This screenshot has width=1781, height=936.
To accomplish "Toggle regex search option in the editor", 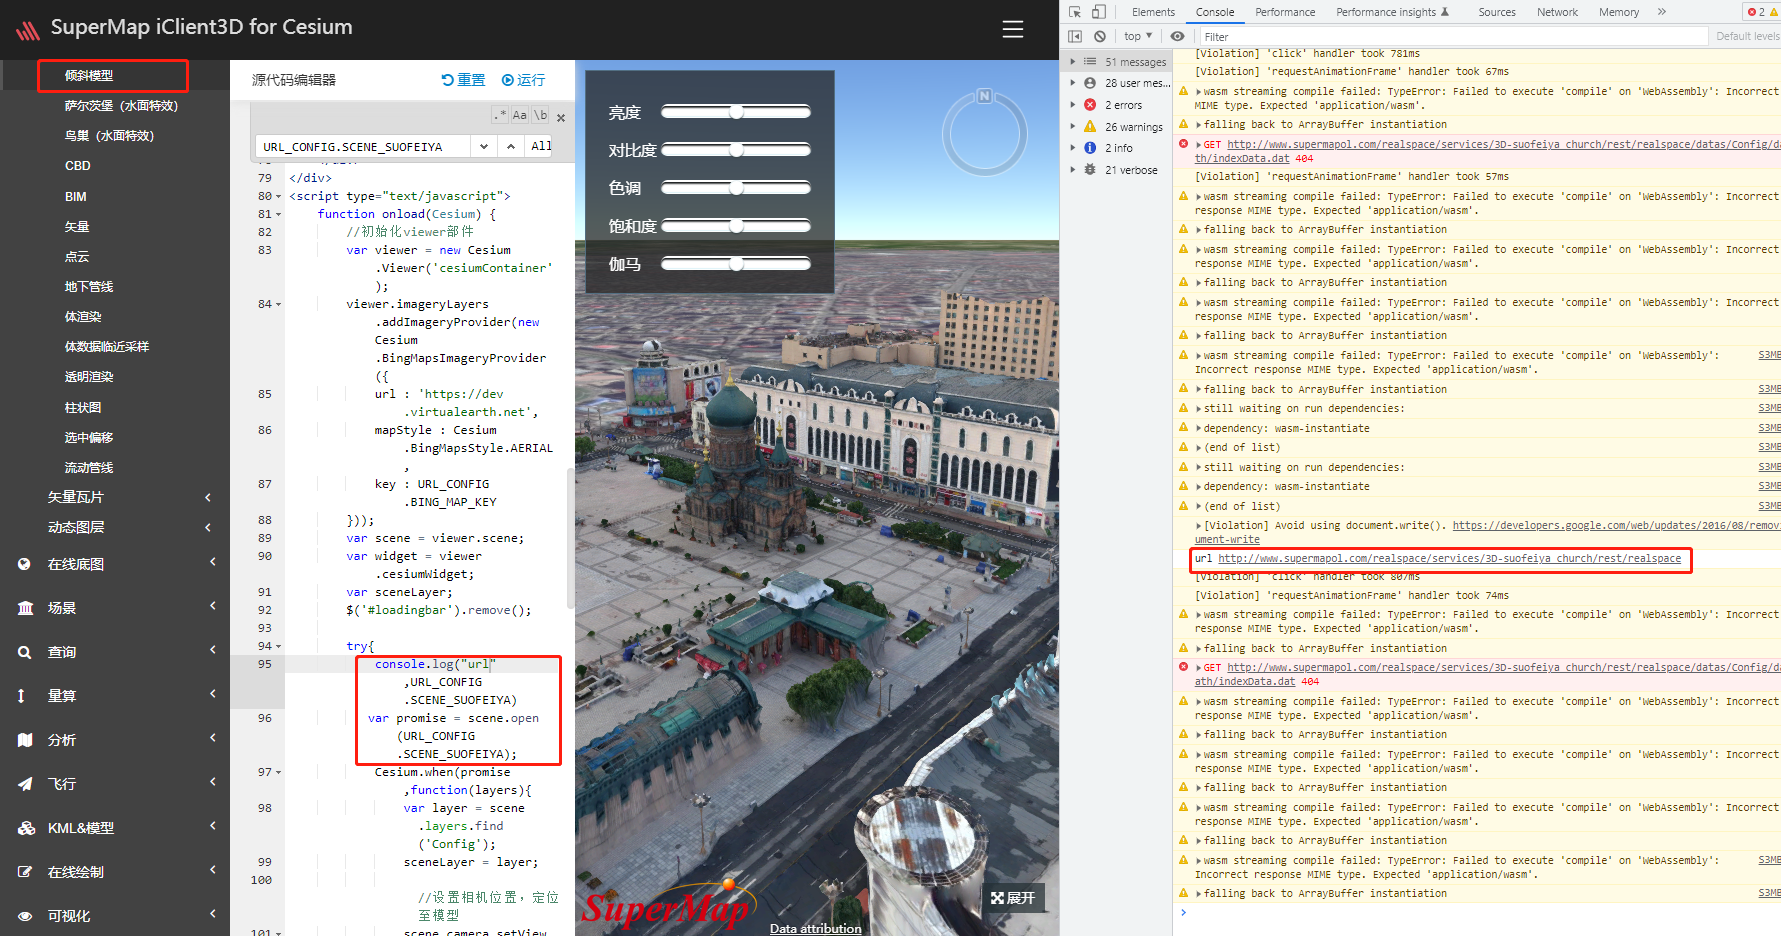I will [500, 116].
